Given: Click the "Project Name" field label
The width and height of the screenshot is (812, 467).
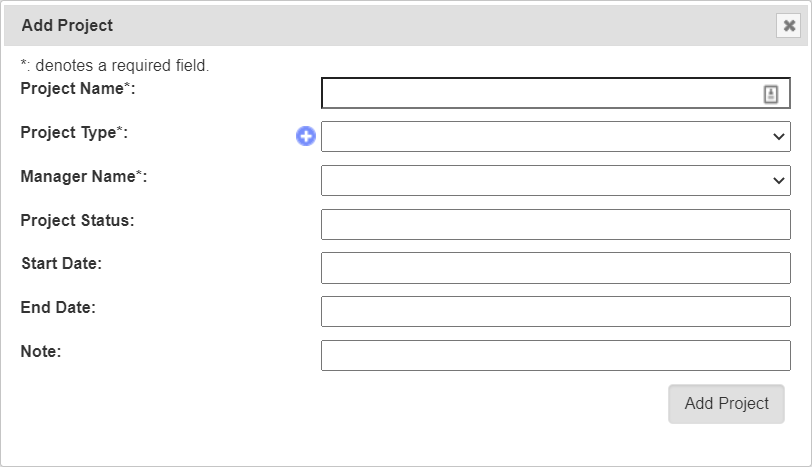Looking at the screenshot, I should 75,89.
